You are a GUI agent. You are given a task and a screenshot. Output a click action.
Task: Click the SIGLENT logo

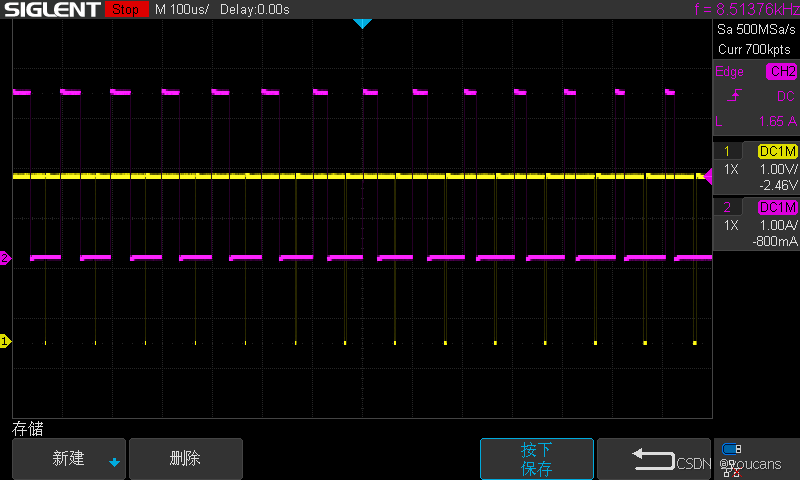tap(53, 9)
